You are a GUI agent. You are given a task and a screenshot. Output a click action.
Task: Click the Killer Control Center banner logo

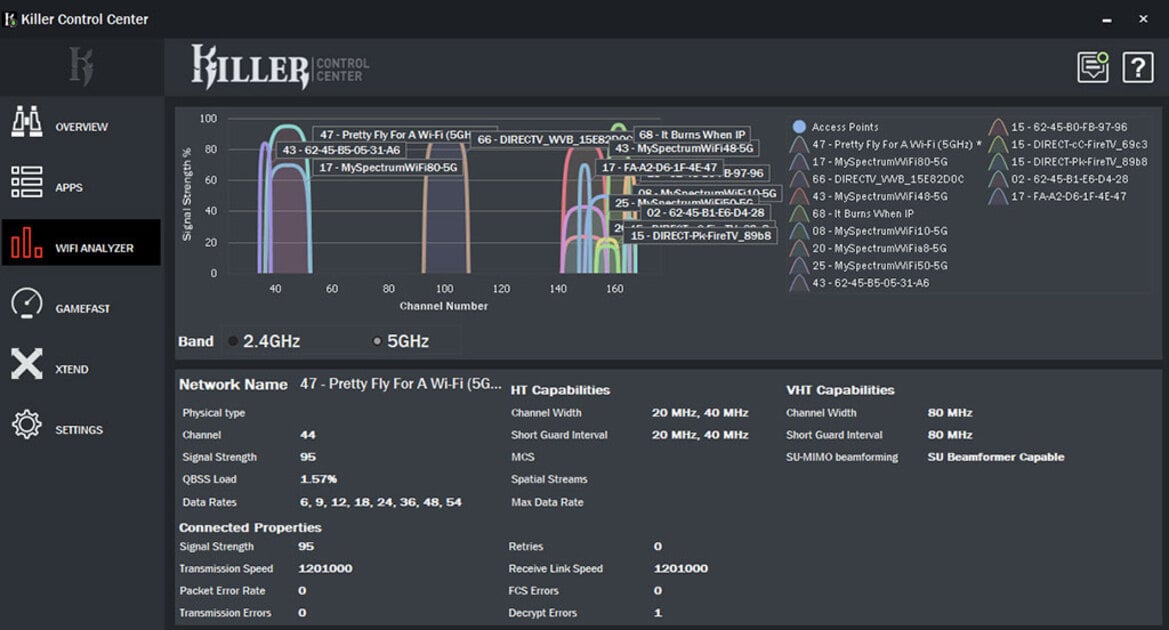[x=280, y=67]
